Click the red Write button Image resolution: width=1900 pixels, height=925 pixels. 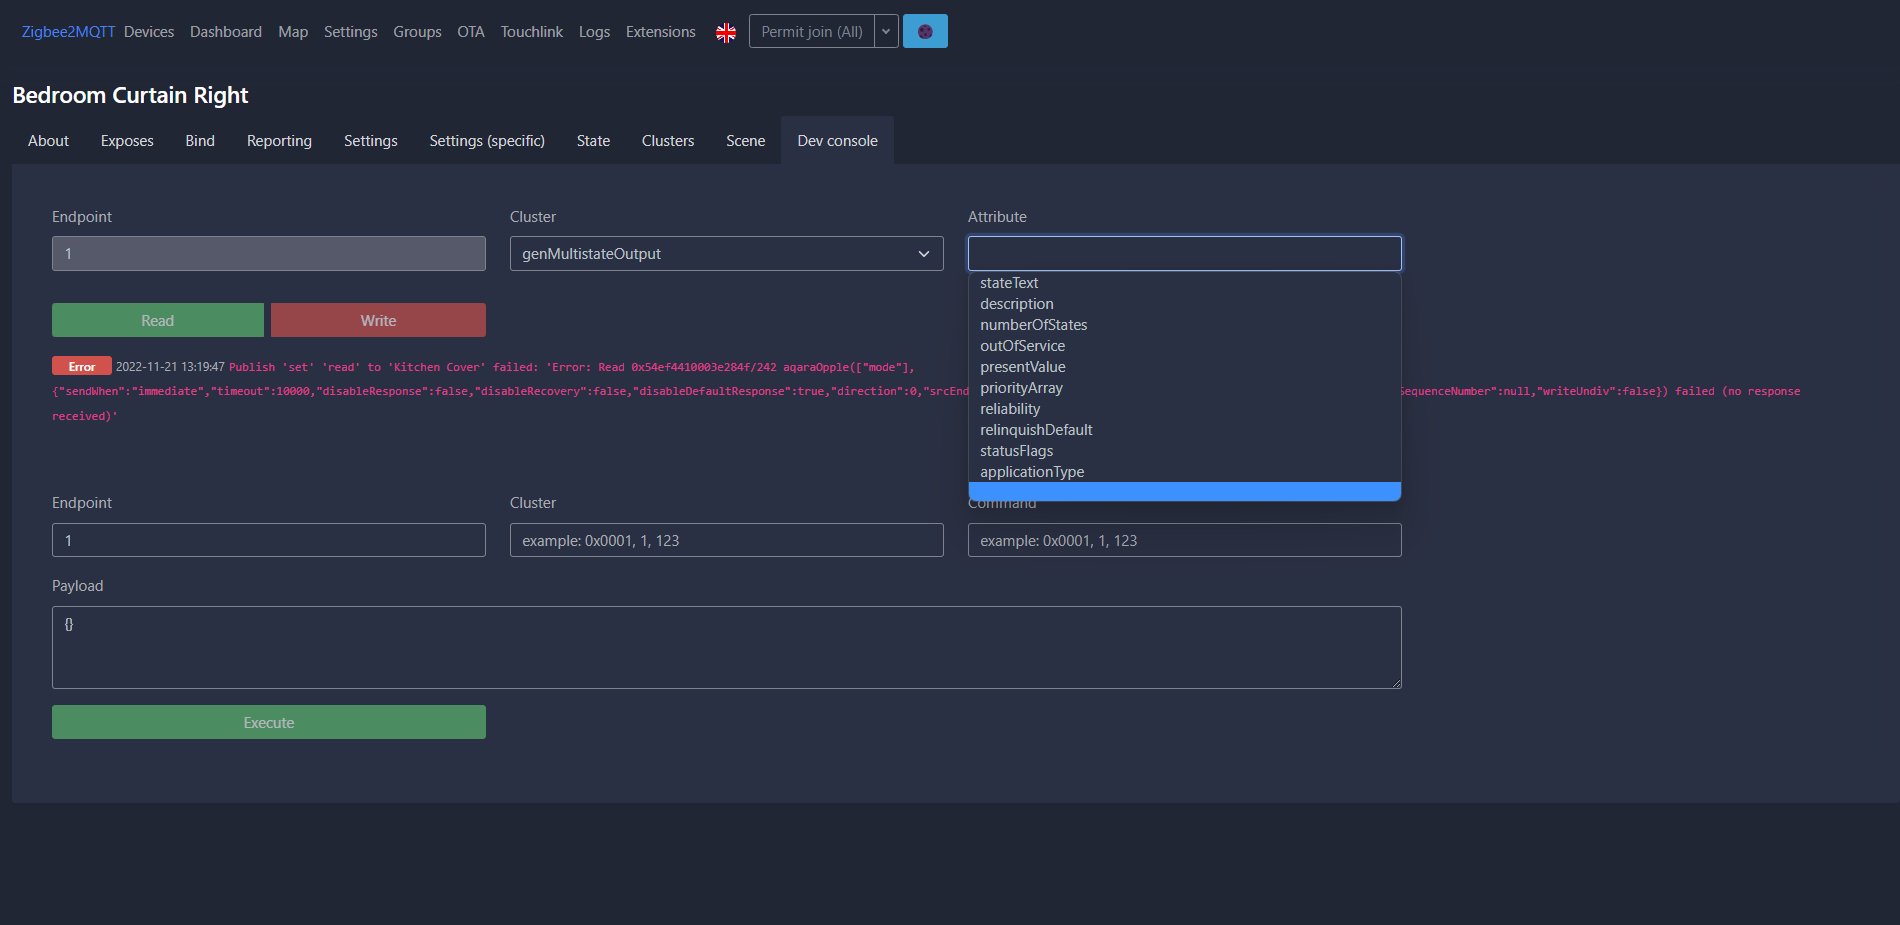tap(378, 319)
